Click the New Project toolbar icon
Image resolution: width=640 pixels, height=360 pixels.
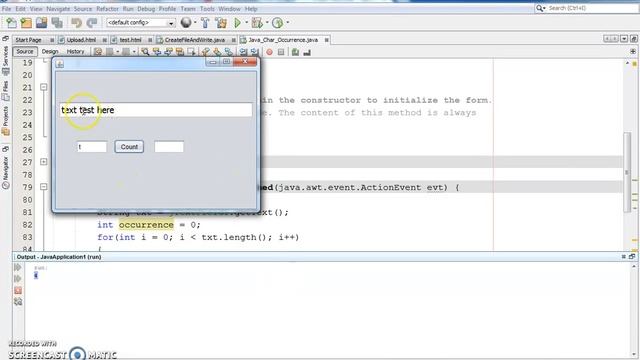26,23
